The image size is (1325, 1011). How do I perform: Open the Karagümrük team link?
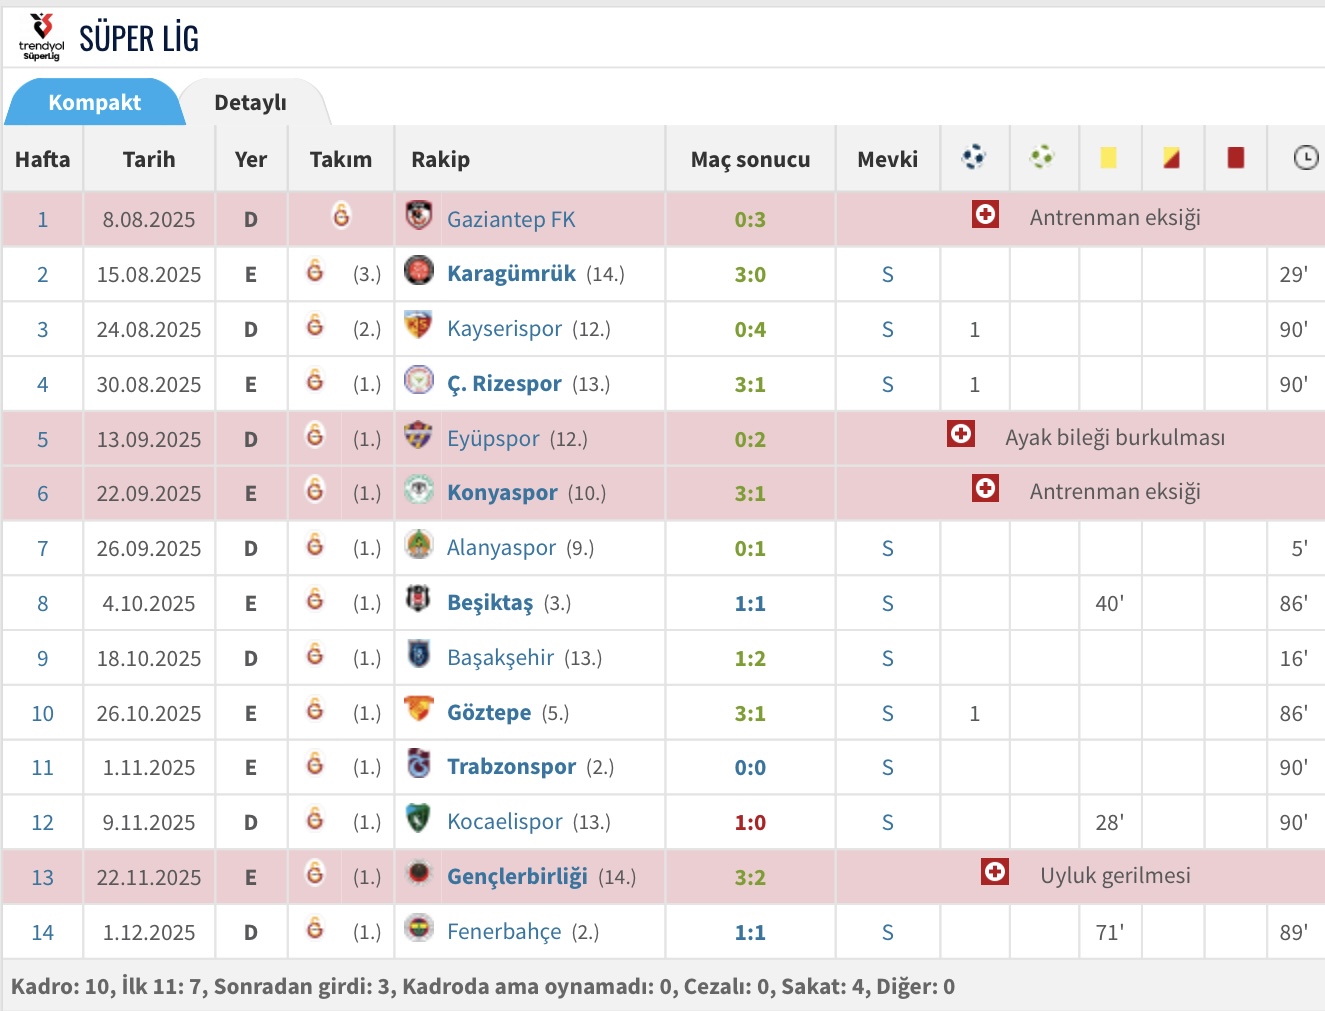(511, 274)
